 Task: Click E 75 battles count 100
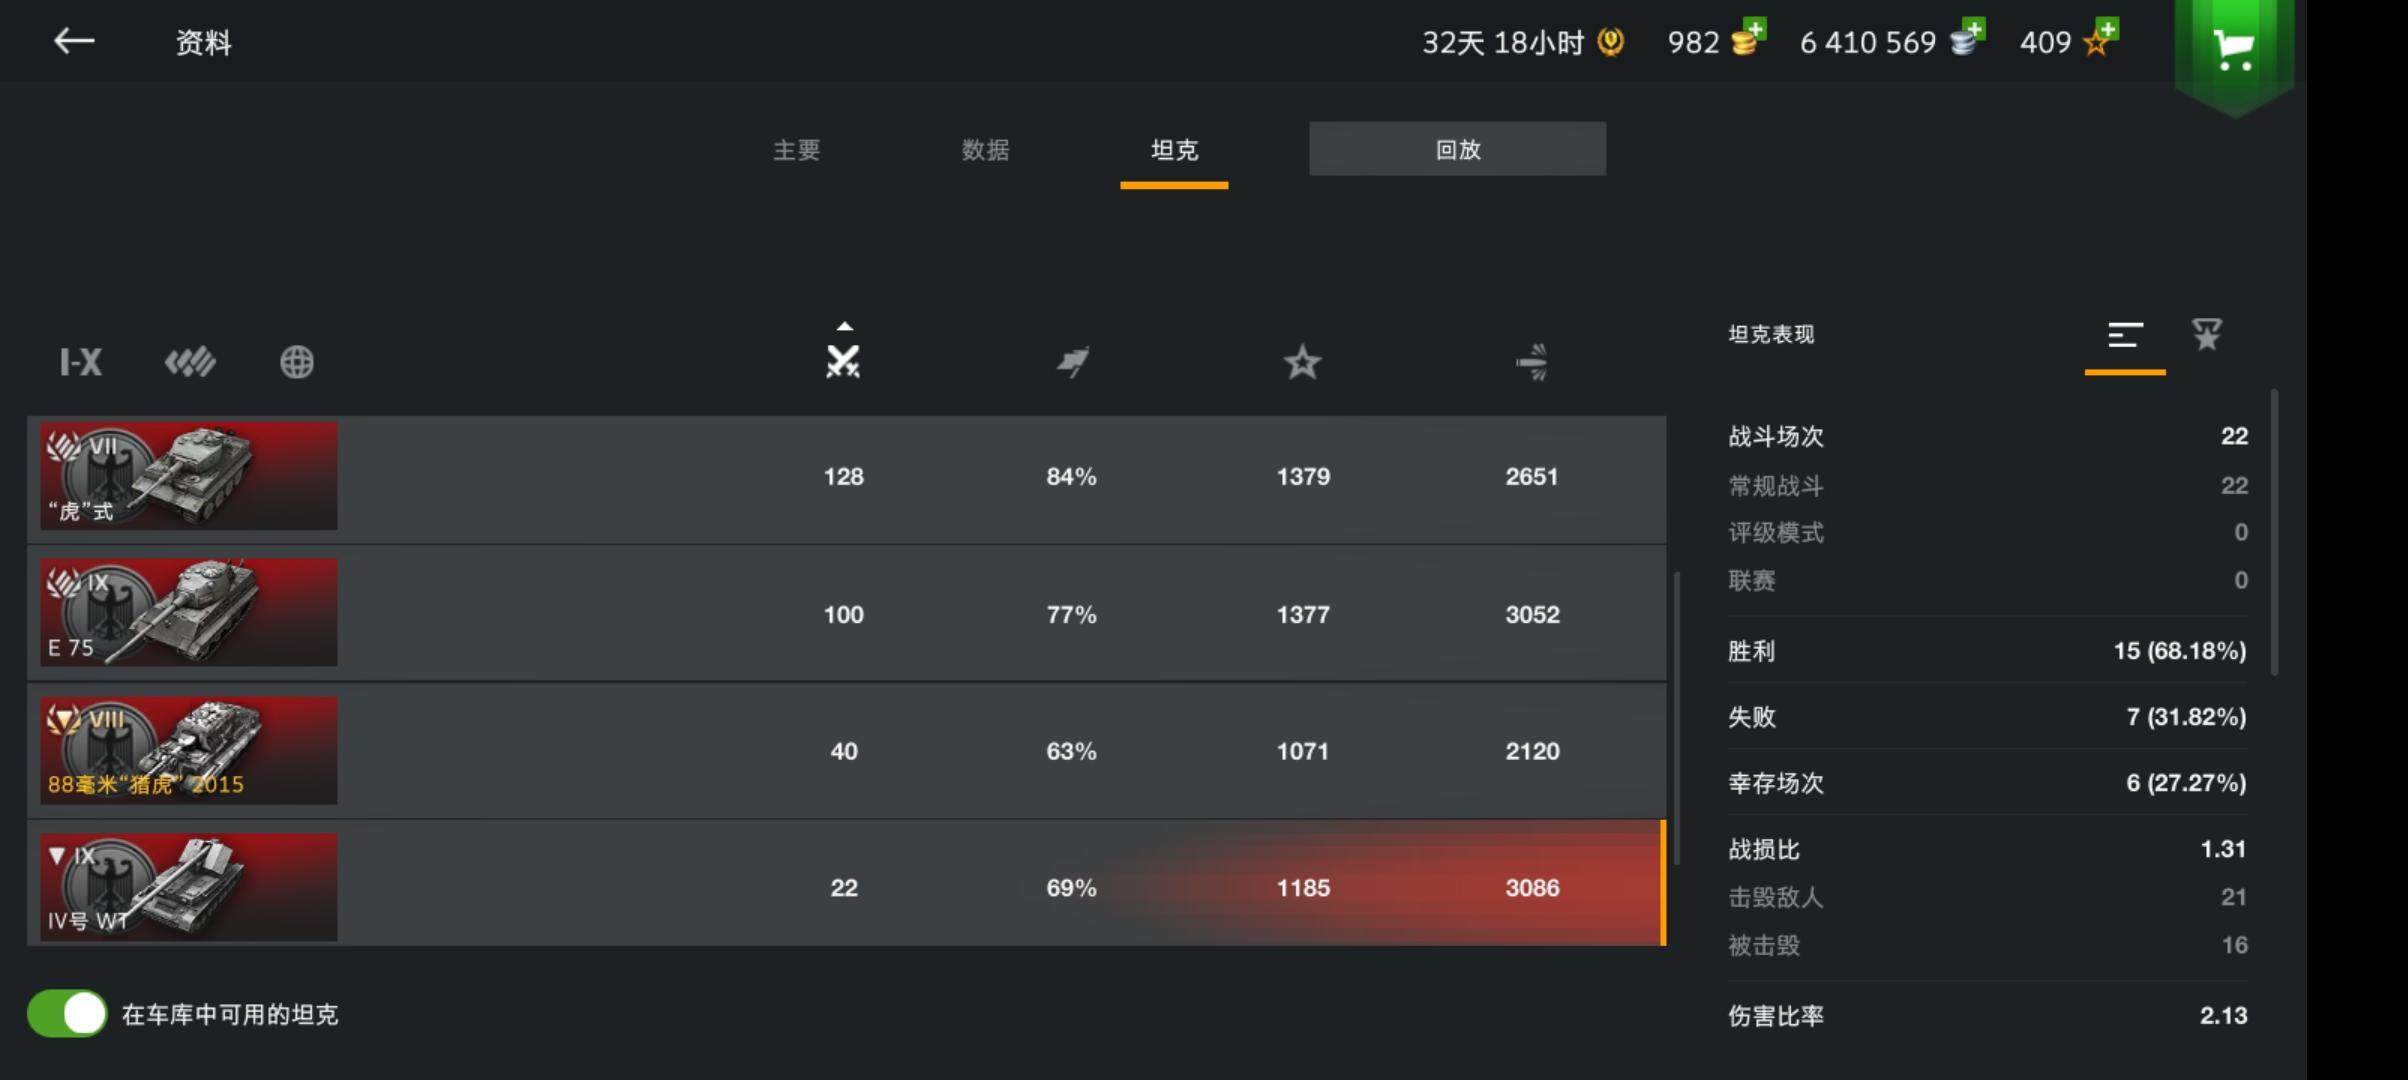843,614
